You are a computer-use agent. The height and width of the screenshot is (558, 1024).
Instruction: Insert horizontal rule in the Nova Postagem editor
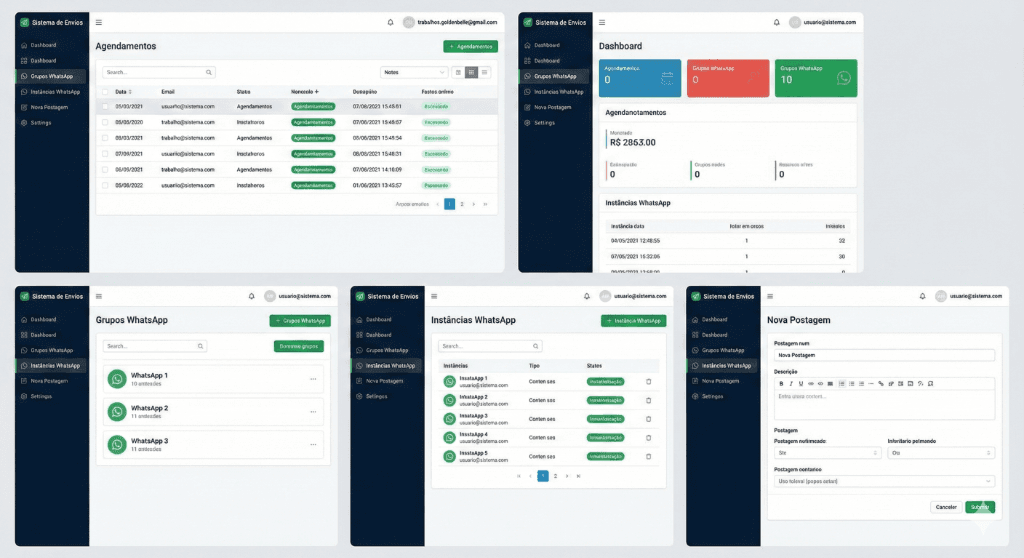coord(871,384)
